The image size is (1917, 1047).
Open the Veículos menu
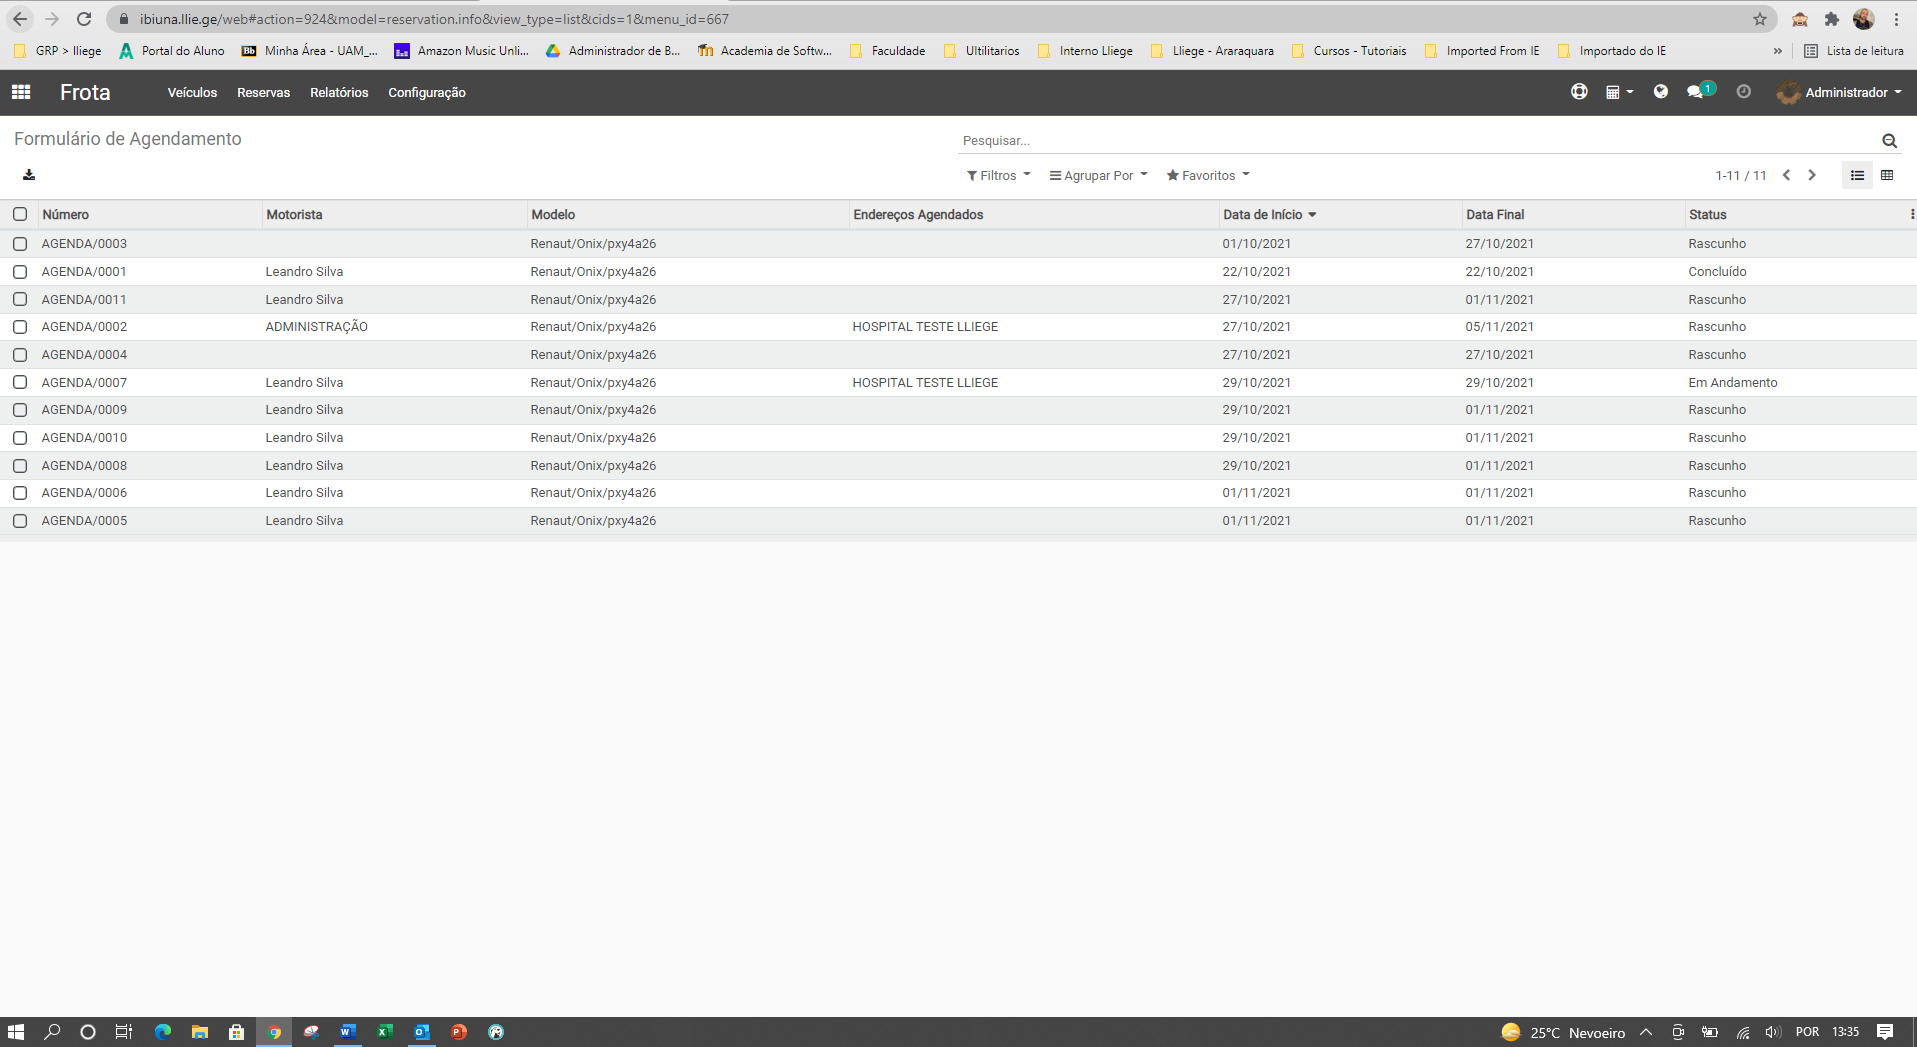pyautogui.click(x=192, y=92)
